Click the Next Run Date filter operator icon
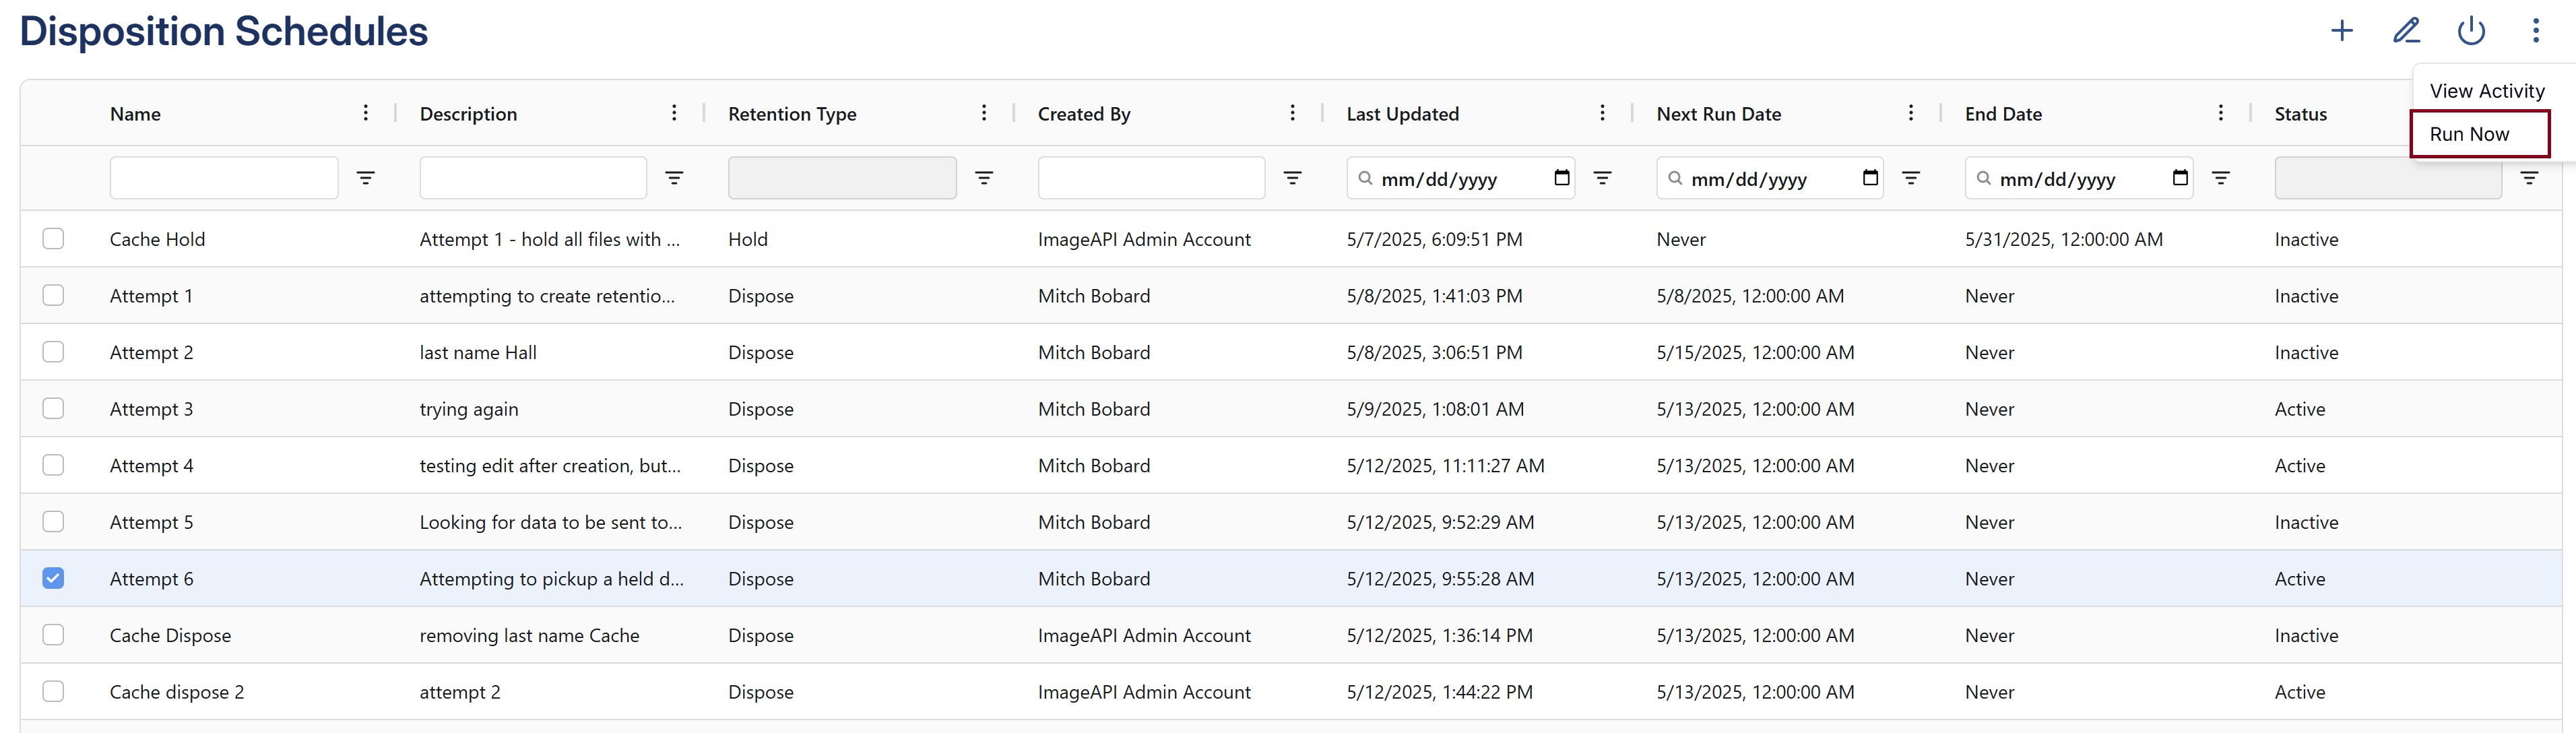The image size is (2576, 733). coord(1911,178)
